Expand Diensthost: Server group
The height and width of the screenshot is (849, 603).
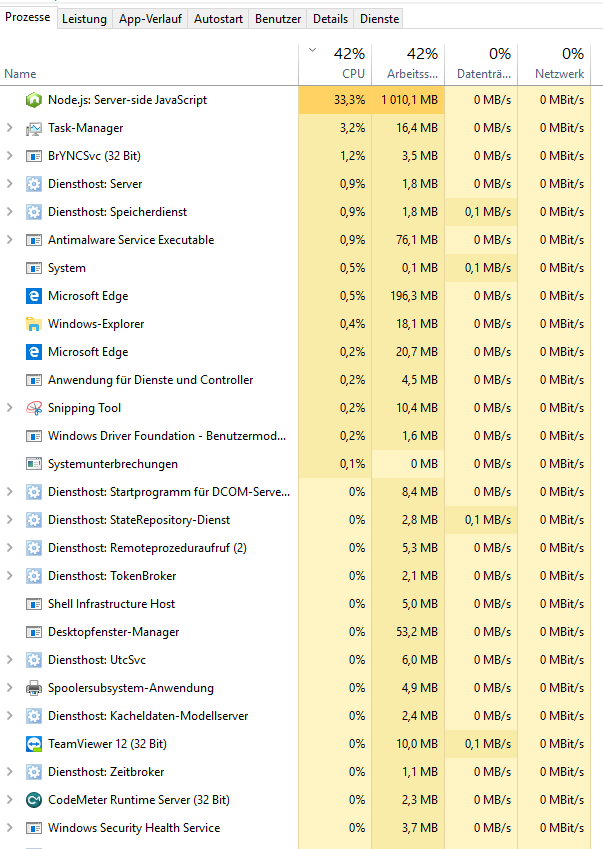[9, 184]
